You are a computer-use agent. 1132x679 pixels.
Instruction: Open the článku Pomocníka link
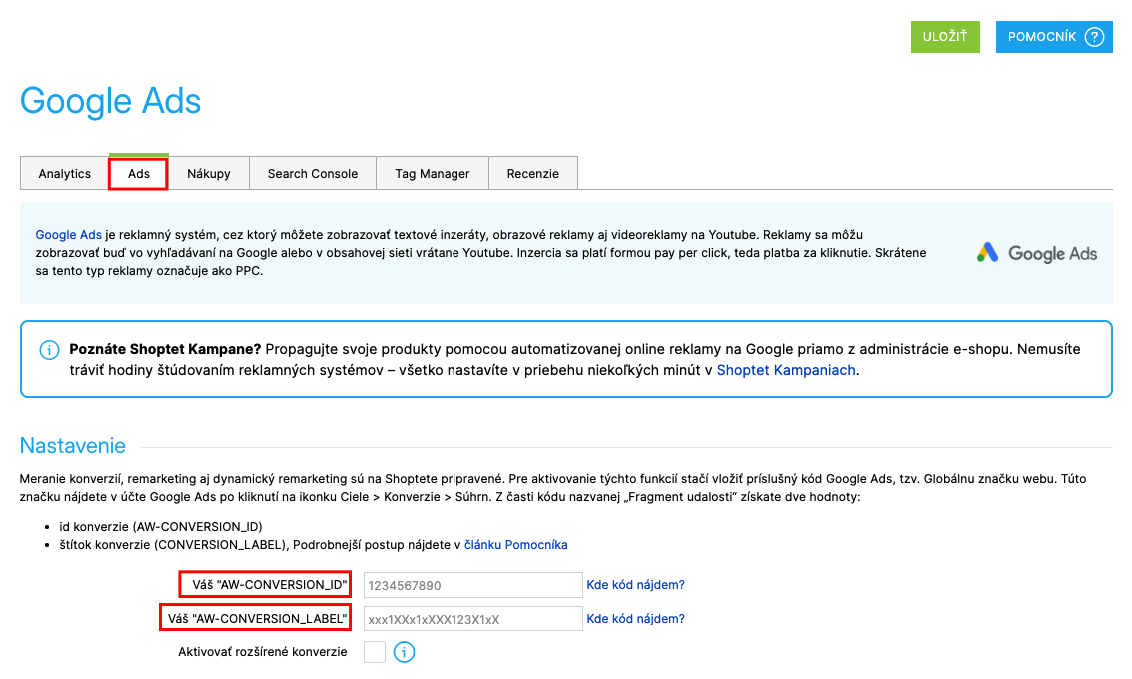[x=515, y=545]
